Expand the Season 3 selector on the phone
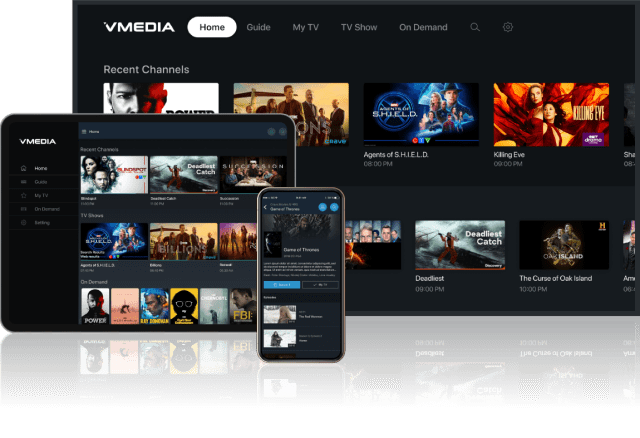 tap(283, 285)
